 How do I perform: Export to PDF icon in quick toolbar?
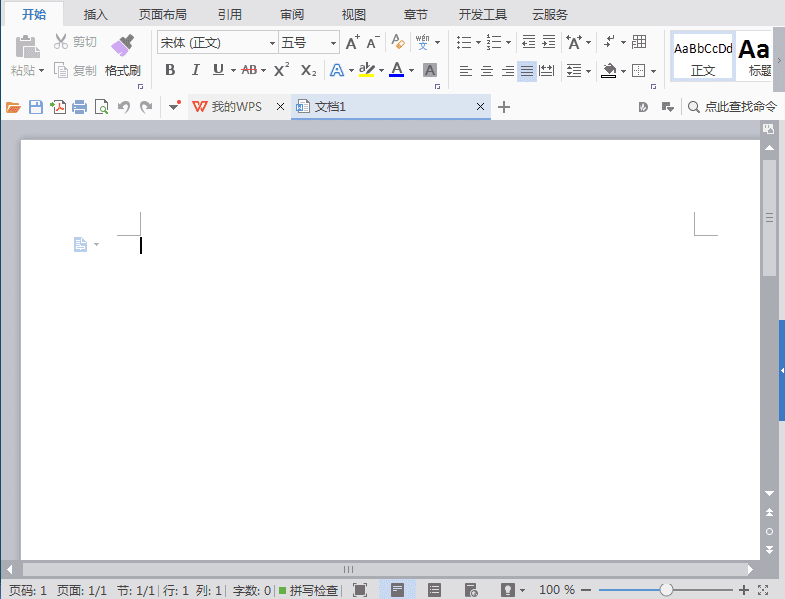(58, 107)
